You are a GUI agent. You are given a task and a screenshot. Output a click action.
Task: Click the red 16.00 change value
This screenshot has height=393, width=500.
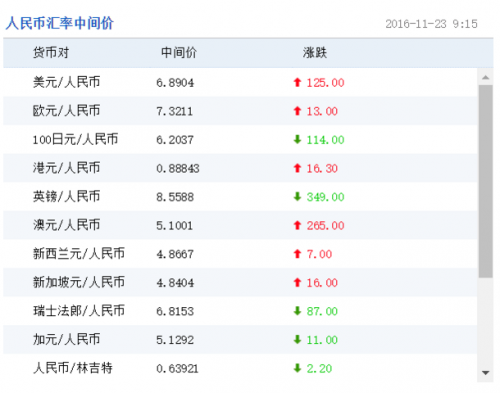[x=322, y=283]
